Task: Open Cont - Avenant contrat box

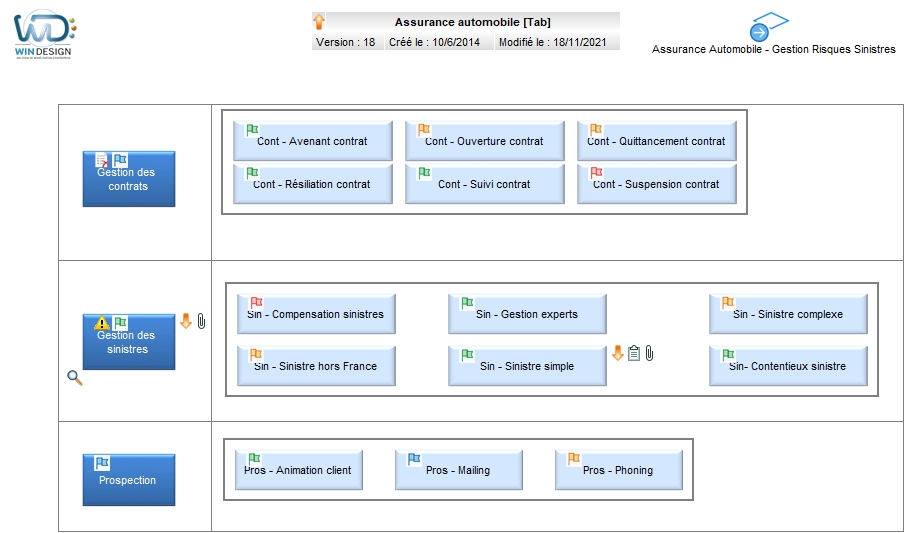Action: (x=312, y=141)
